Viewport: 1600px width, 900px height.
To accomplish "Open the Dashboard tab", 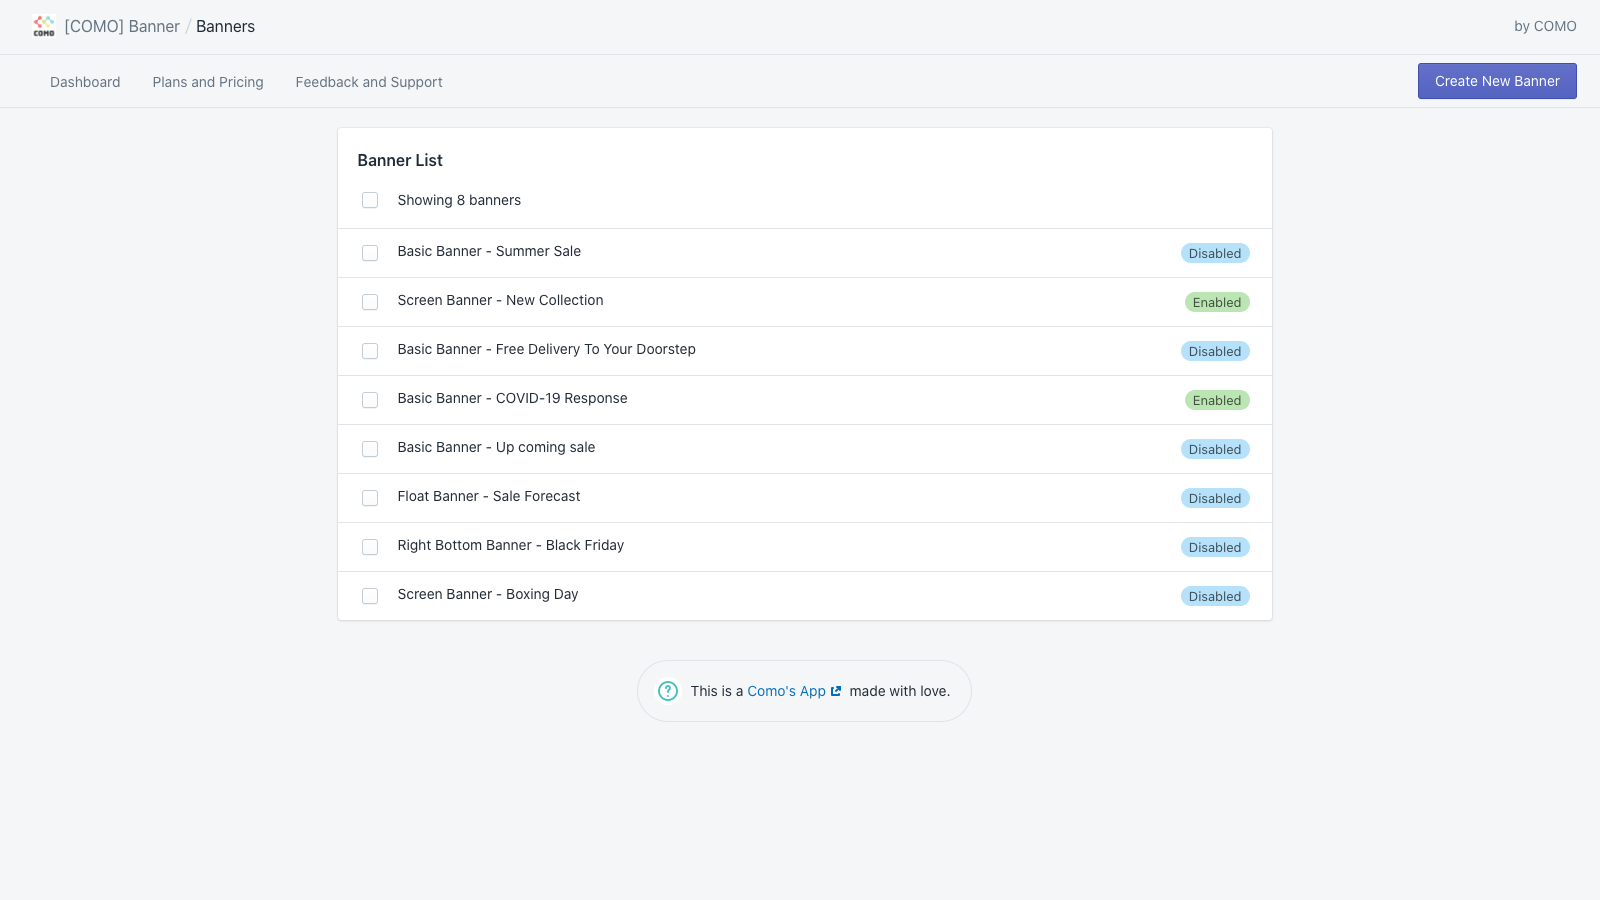I will pyautogui.click(x=85, y=82).
